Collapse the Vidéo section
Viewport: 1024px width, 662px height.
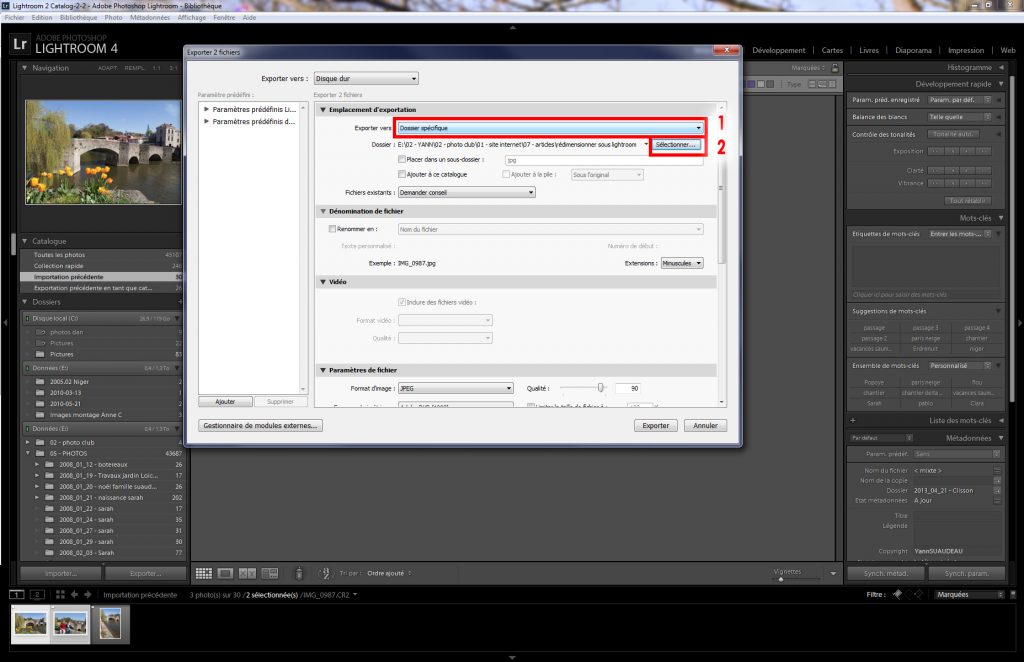(x=323, y=282)
